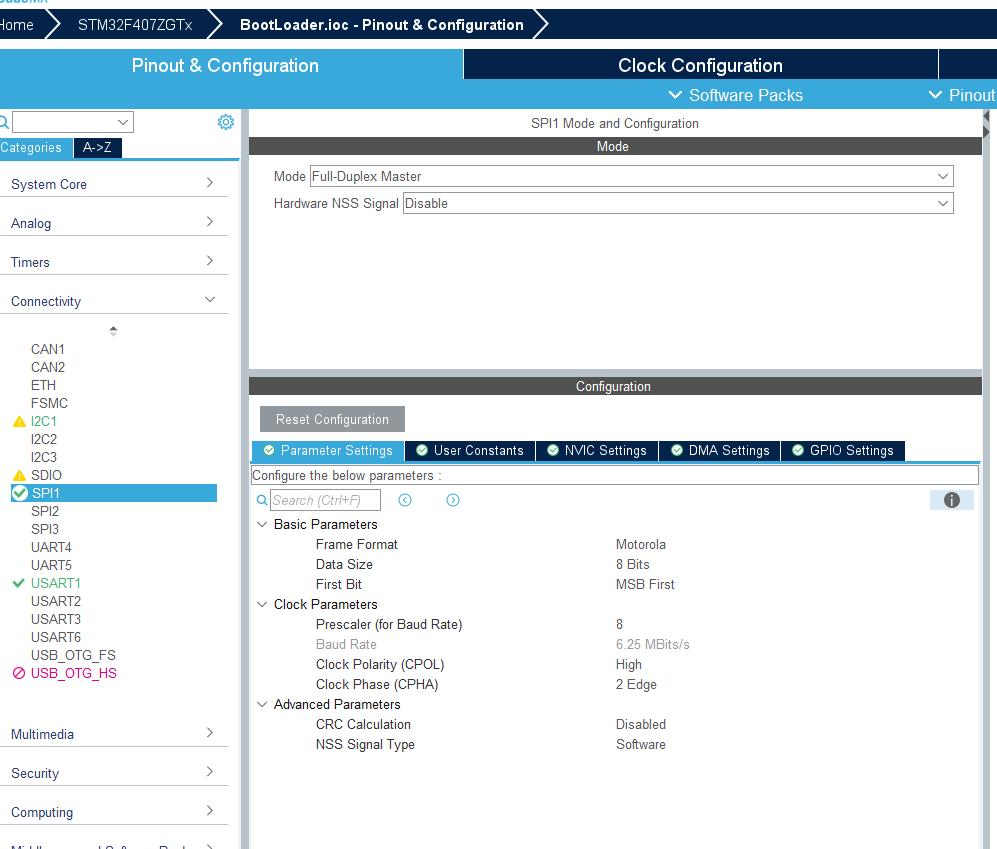
Task: Open the Hardware NSS Signal dropdown
Action: tap(678, 204)
